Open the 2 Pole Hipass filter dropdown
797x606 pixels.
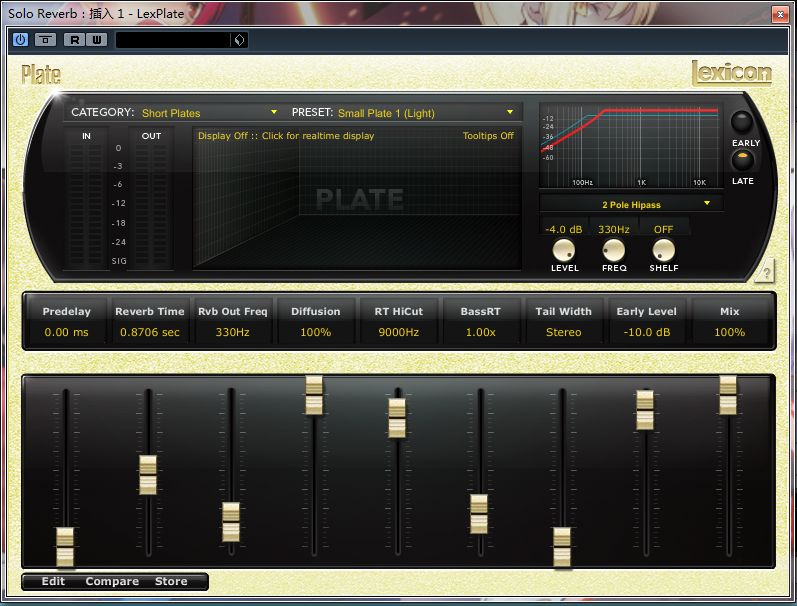tap(631, 204)
